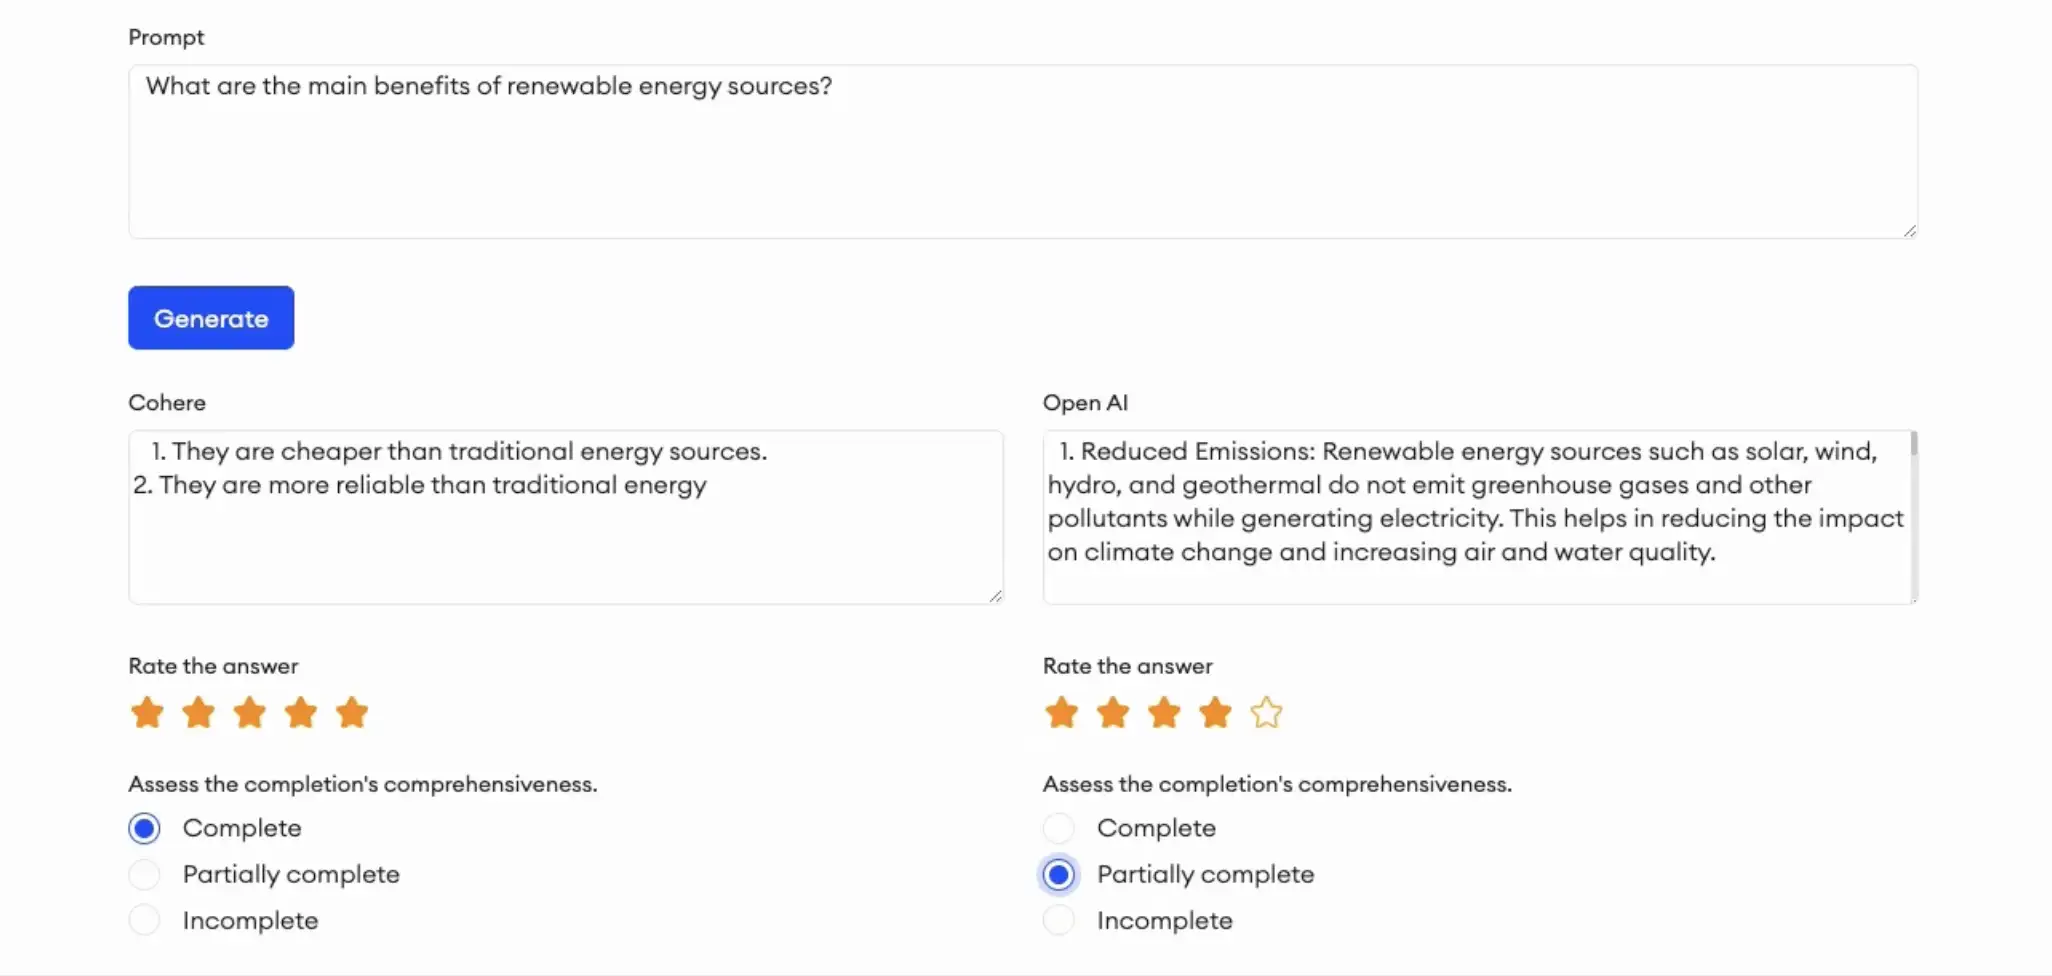This screenshot has height=976, width=2052.
Task: Choose Incomplete for Cohere answer
Action: 145,920
